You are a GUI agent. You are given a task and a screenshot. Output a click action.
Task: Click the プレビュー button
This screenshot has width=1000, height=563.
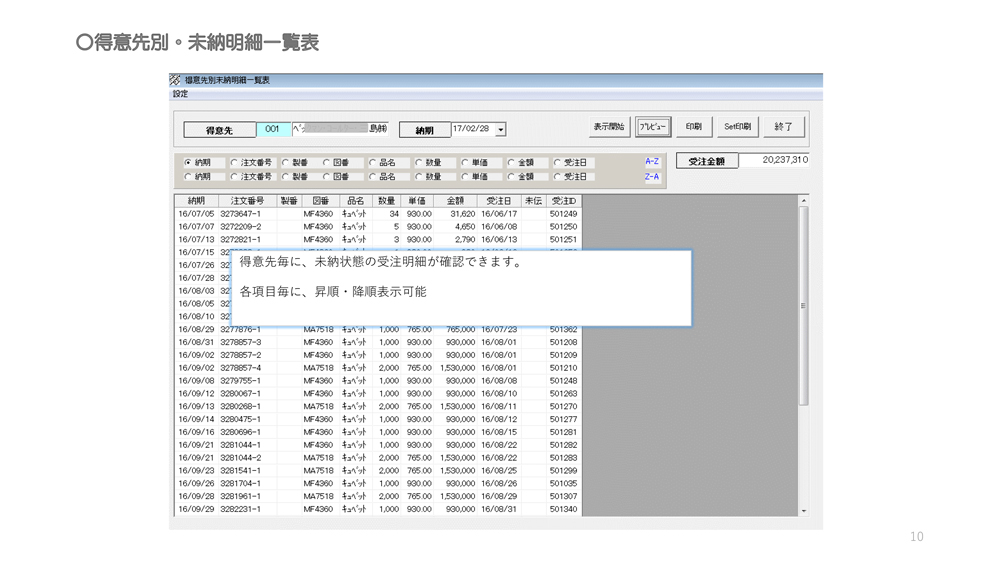point(652,126)
